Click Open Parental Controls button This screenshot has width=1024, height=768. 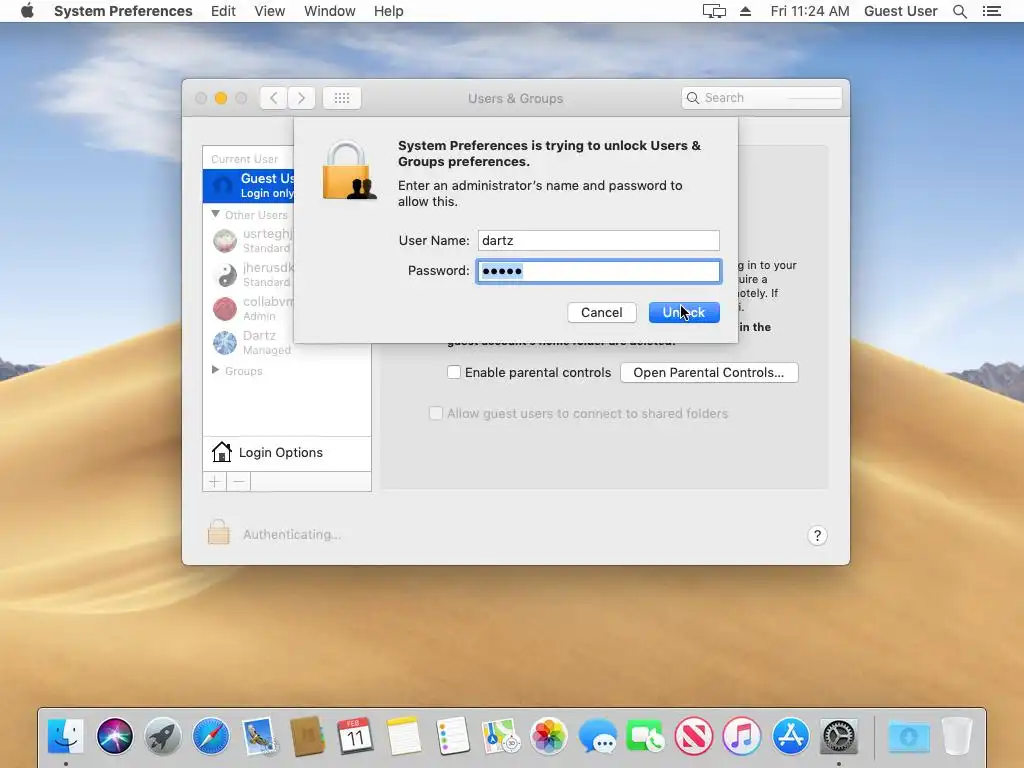709,372
